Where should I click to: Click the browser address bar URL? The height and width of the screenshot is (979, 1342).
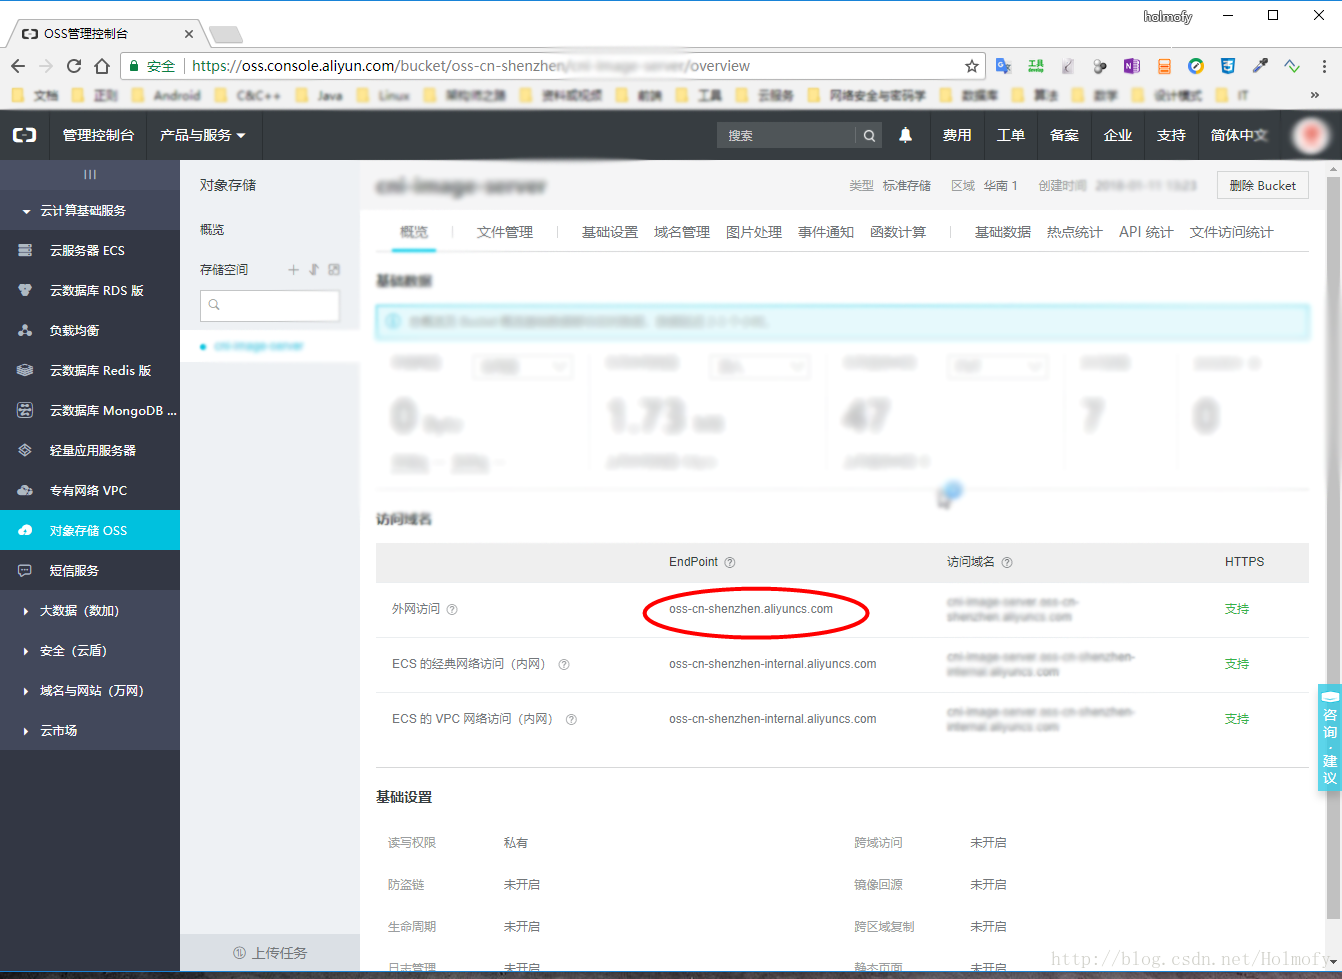tap(570, 66)
